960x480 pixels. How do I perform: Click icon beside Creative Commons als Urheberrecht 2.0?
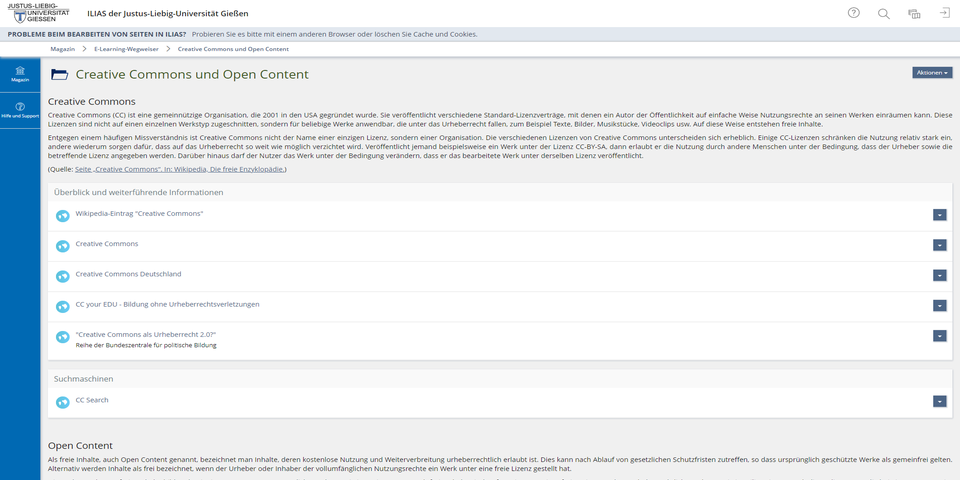coord(62,337)
